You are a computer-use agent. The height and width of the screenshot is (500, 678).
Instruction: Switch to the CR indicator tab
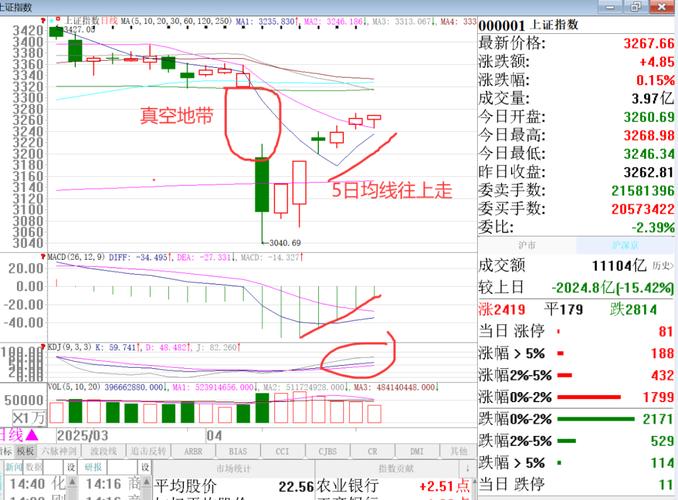(372, 452)
